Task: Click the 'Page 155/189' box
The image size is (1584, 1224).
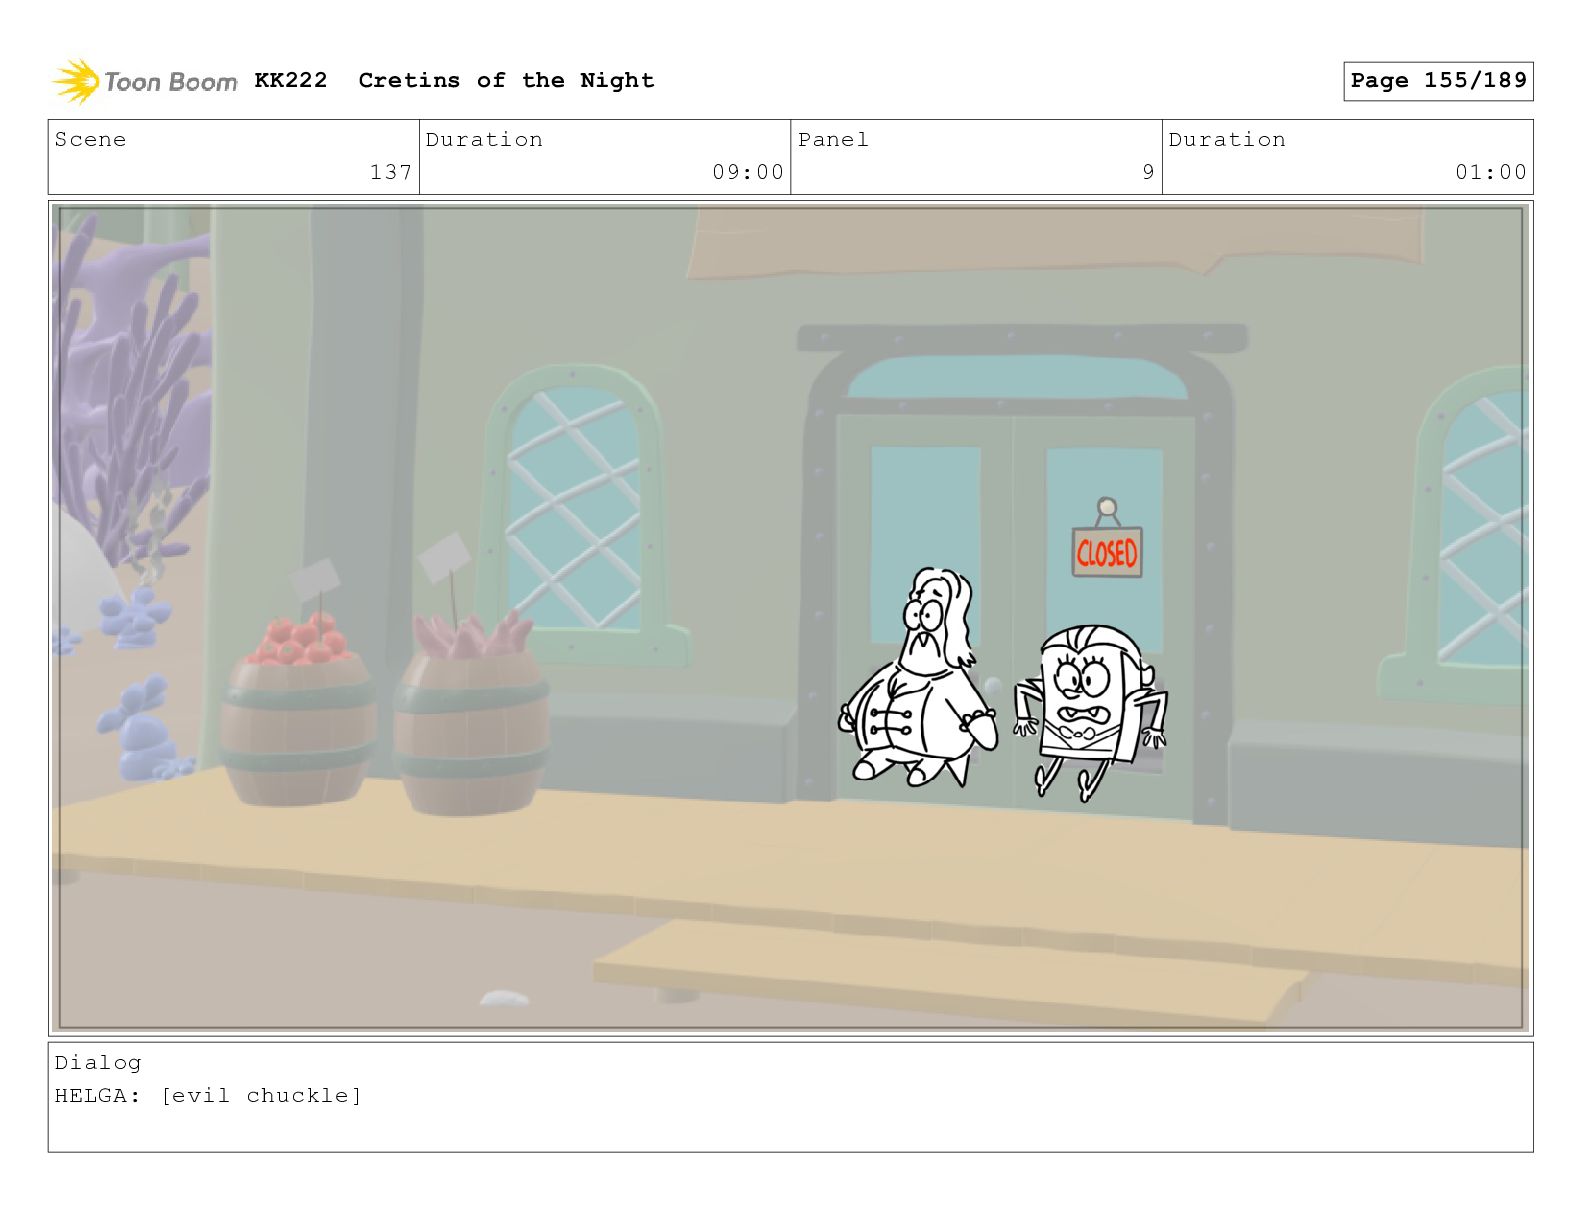Action: coord(1438,81)
